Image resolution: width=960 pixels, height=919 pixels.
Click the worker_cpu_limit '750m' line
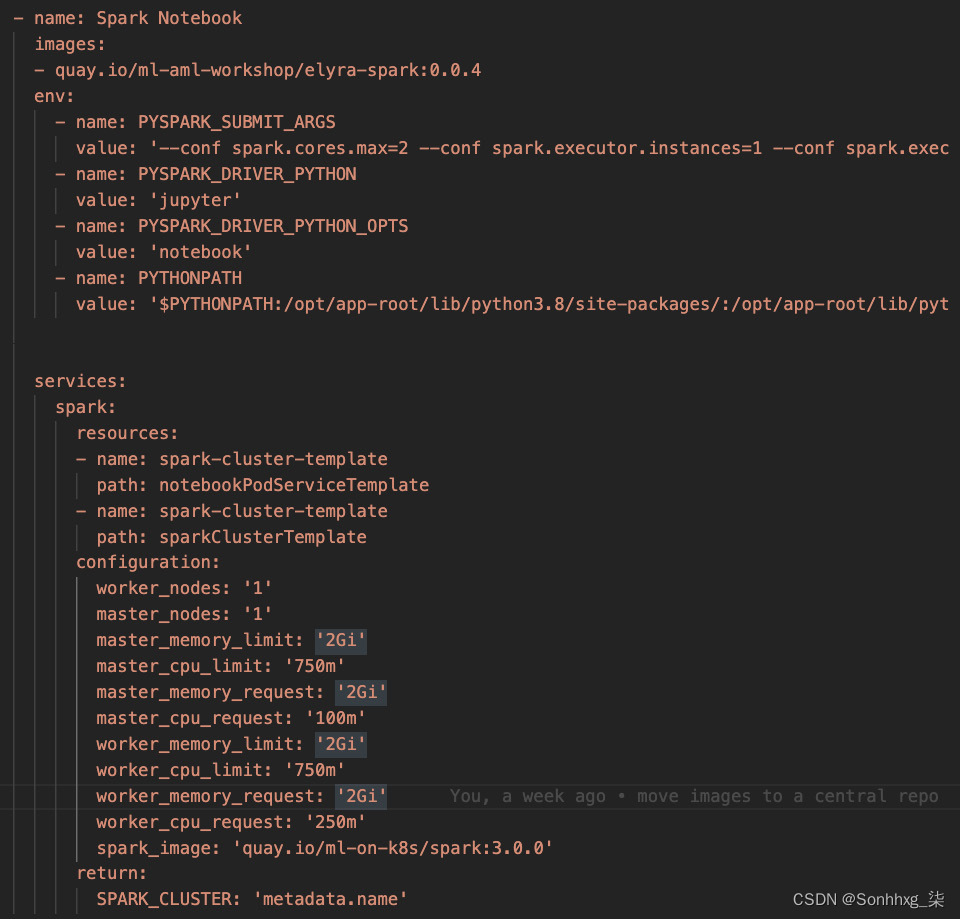pyautogui.click(x=220, y=770)
